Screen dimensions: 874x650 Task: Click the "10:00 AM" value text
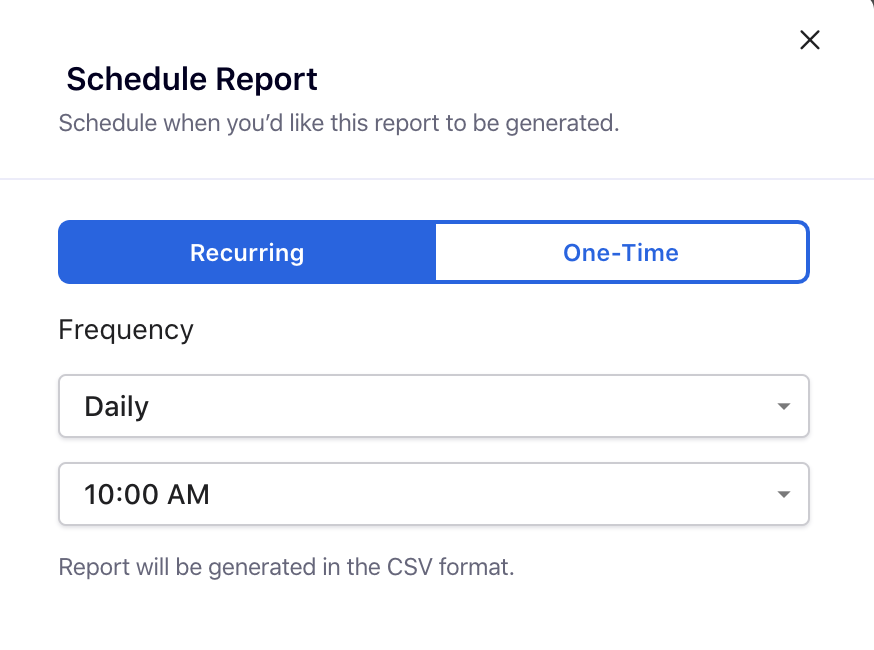click(x=147, y=494)
